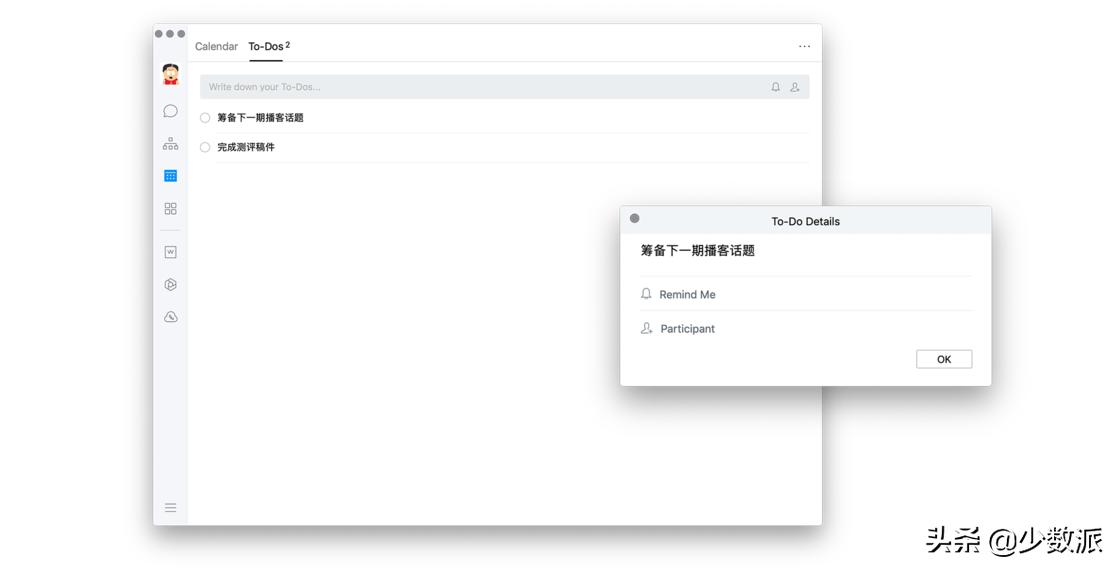Open the workbench grid icon in sidebar

[170, 209]
